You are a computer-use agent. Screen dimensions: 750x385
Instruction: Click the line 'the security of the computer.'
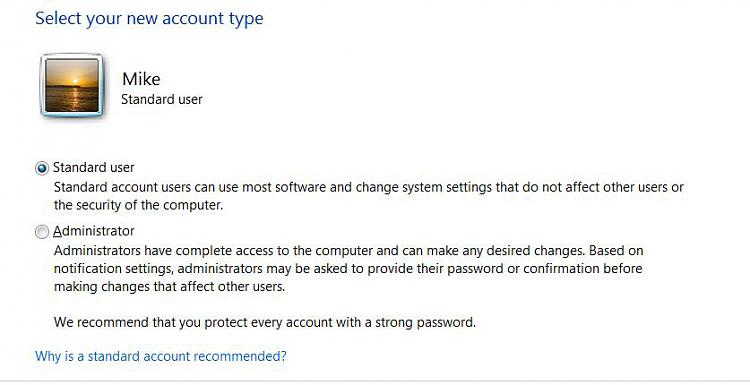pyautogui.click(x=138, y=205)
